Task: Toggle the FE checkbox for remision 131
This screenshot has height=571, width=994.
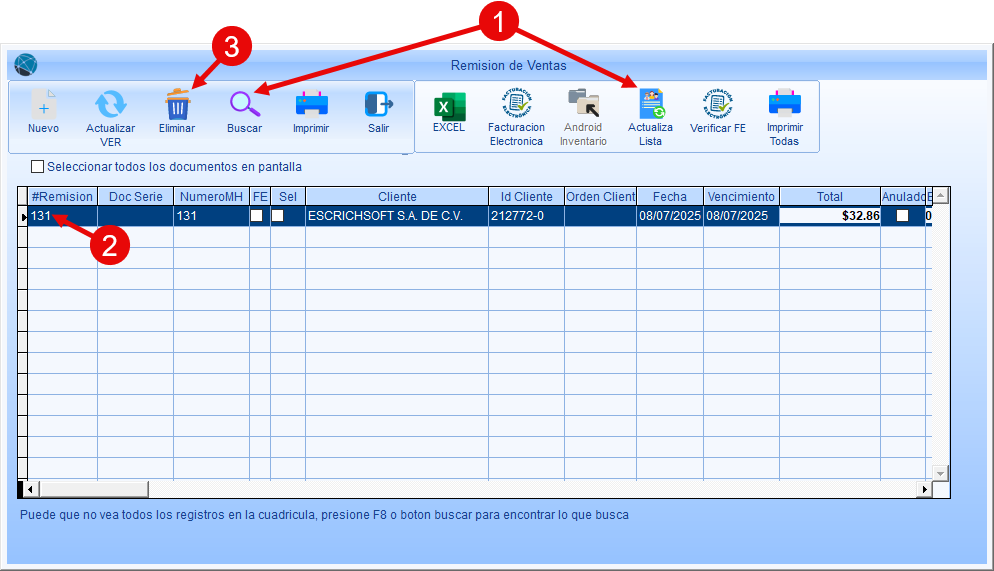Action: click(x=257, y=216)
